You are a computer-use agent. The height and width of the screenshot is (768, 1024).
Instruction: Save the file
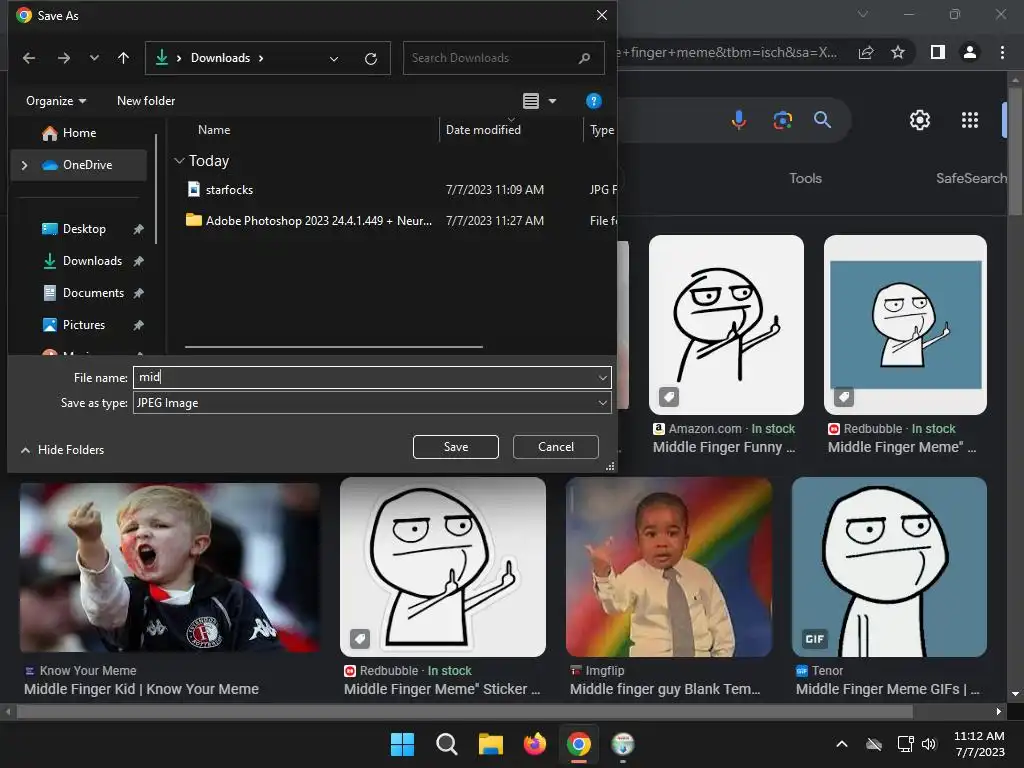point(456,447)
